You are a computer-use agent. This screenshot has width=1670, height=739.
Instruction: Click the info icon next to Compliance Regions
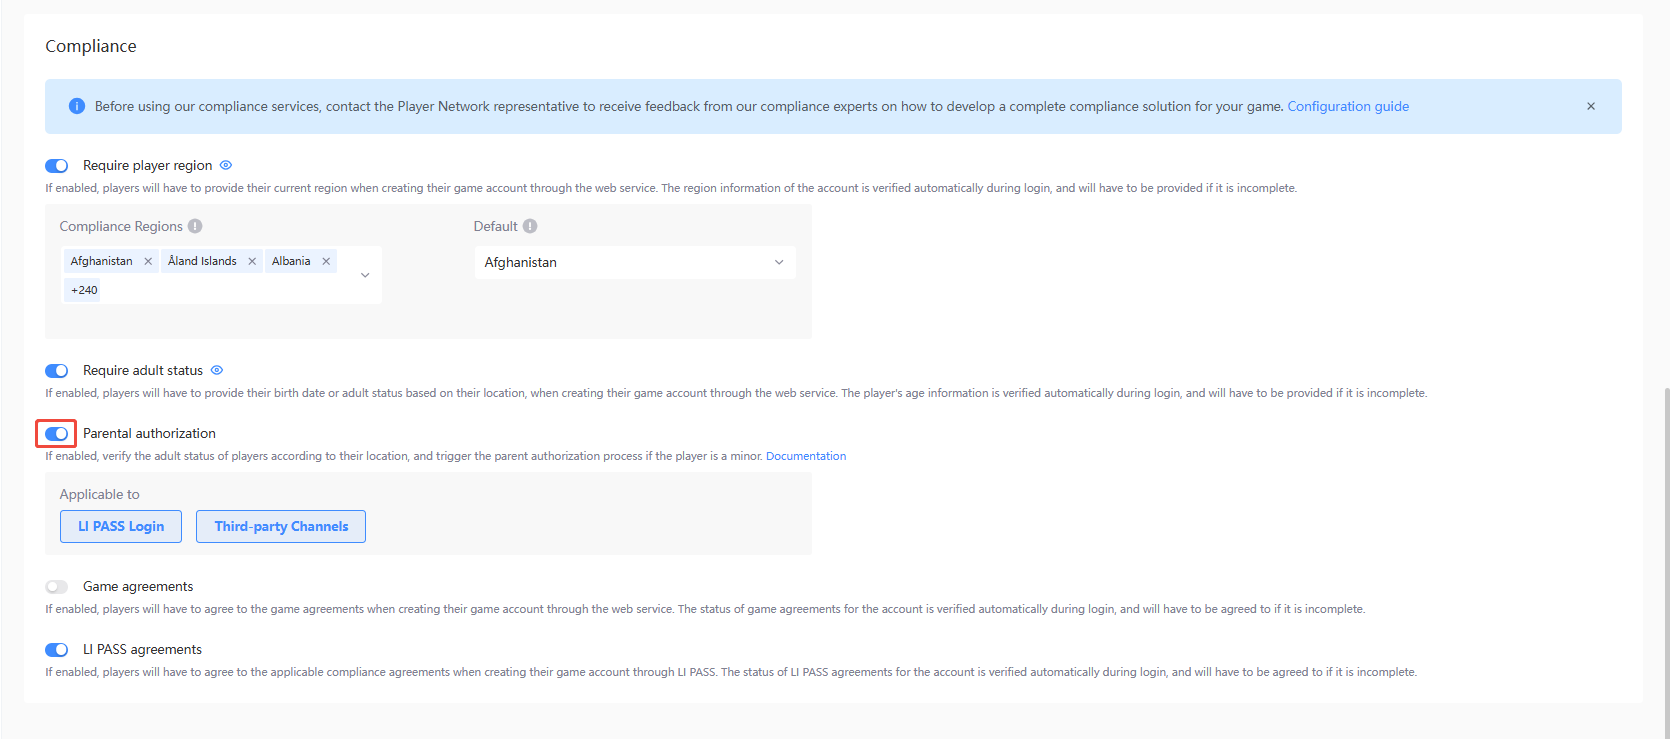(x=195, y=226)
